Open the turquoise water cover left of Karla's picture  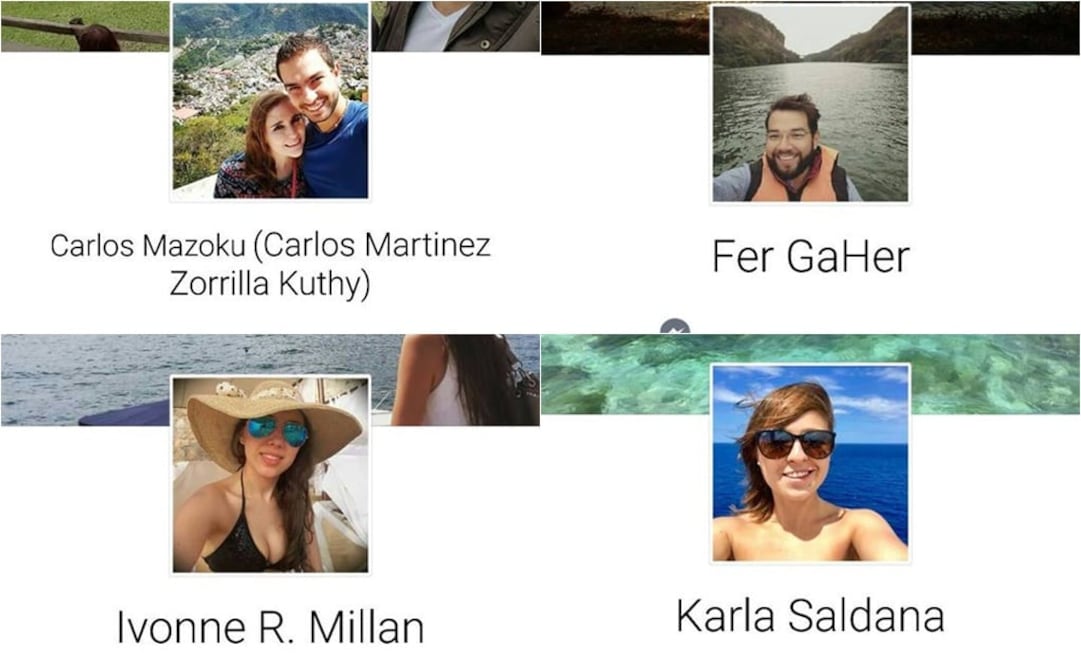[625, 374]
